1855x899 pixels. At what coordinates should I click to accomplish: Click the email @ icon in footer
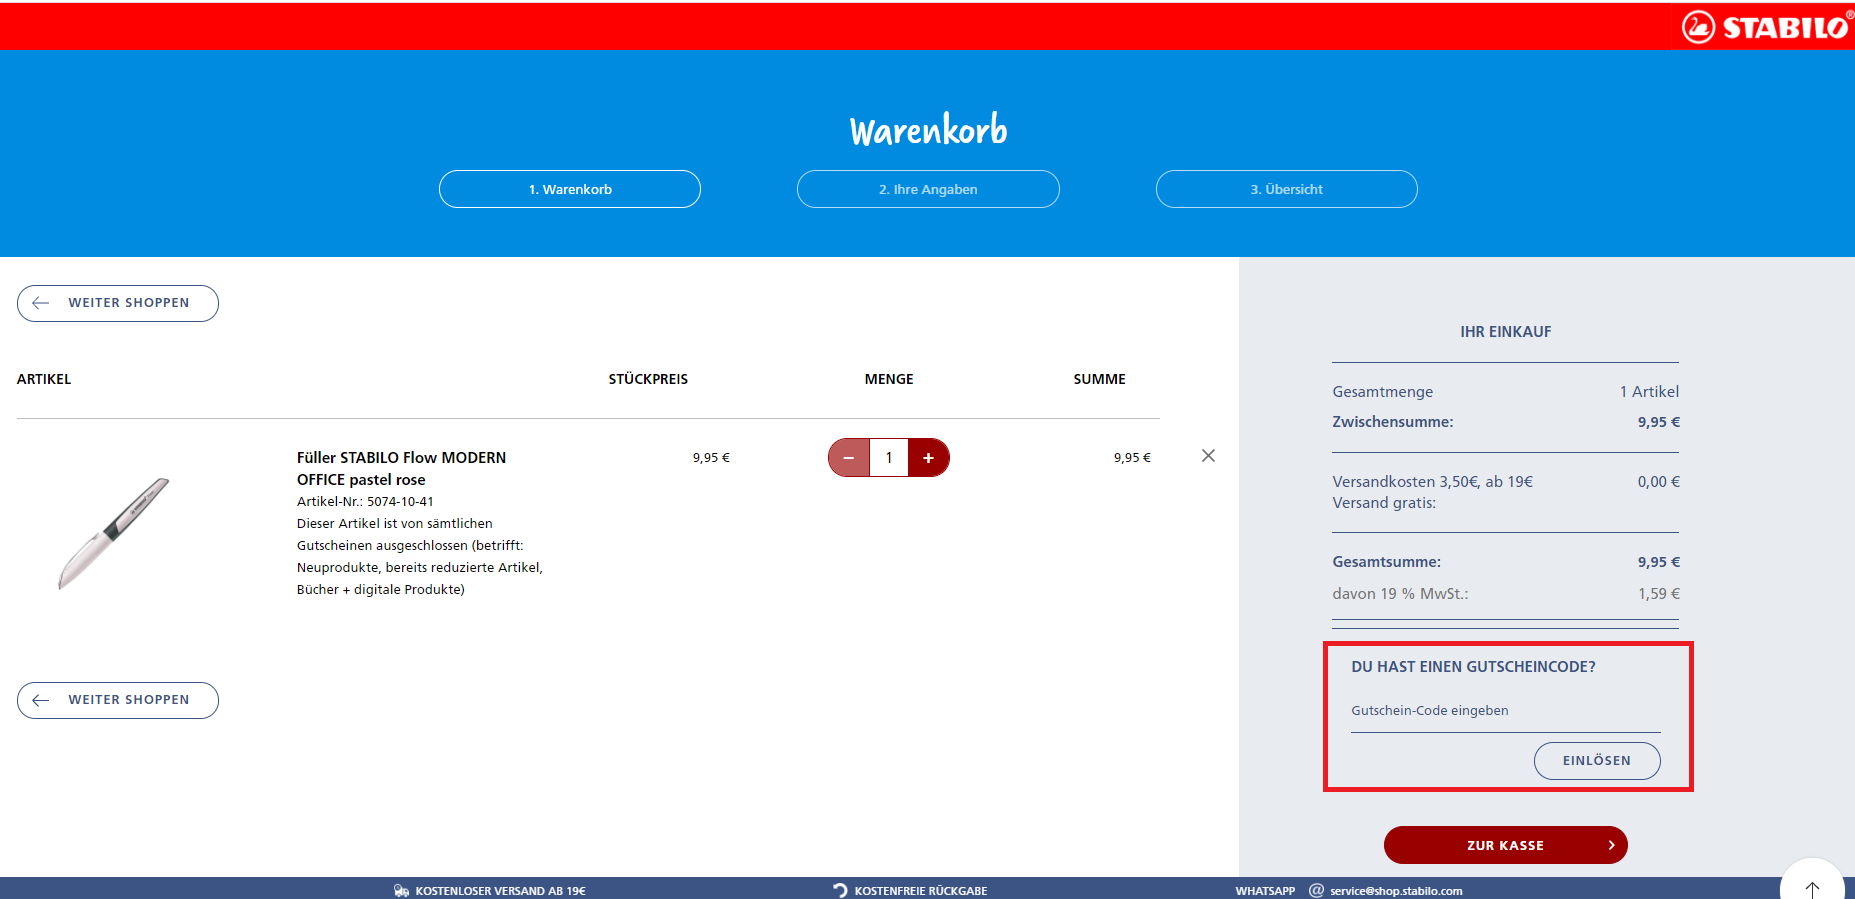[x=1317, y=890]
